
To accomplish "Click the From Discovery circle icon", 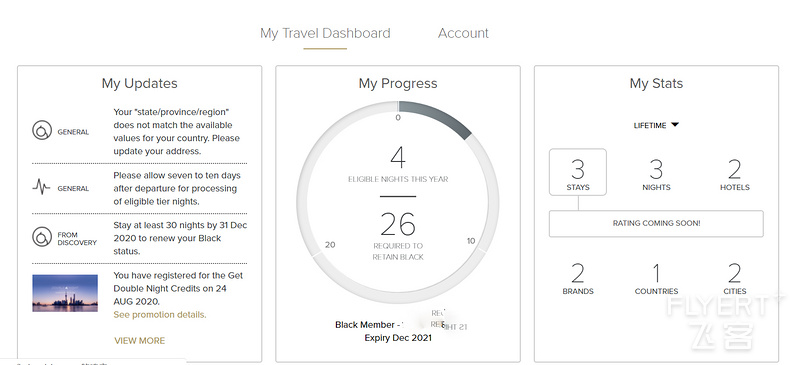I will click(42, 237).
